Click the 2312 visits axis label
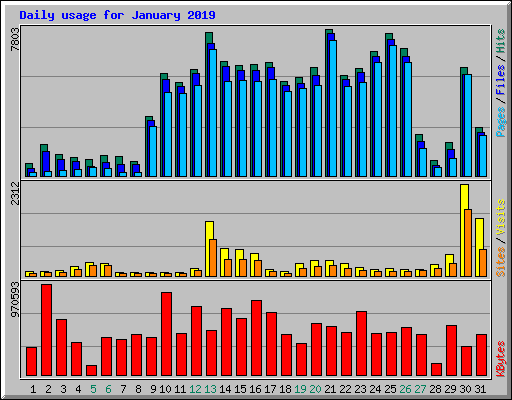 (15, 194)
